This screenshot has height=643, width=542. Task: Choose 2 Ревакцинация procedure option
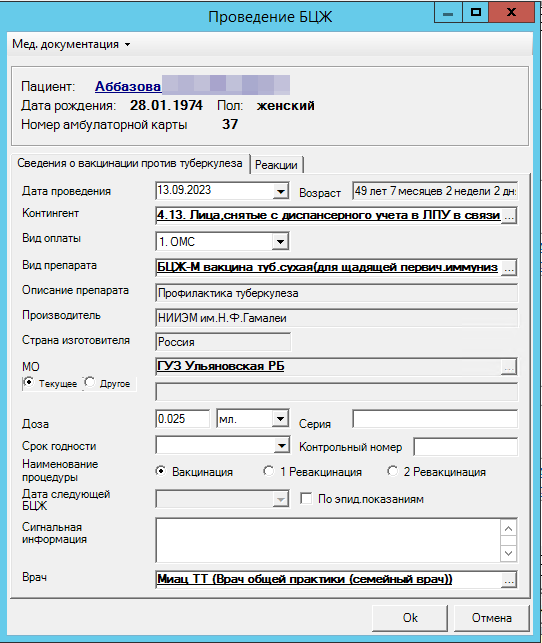[x=392, y=471]
